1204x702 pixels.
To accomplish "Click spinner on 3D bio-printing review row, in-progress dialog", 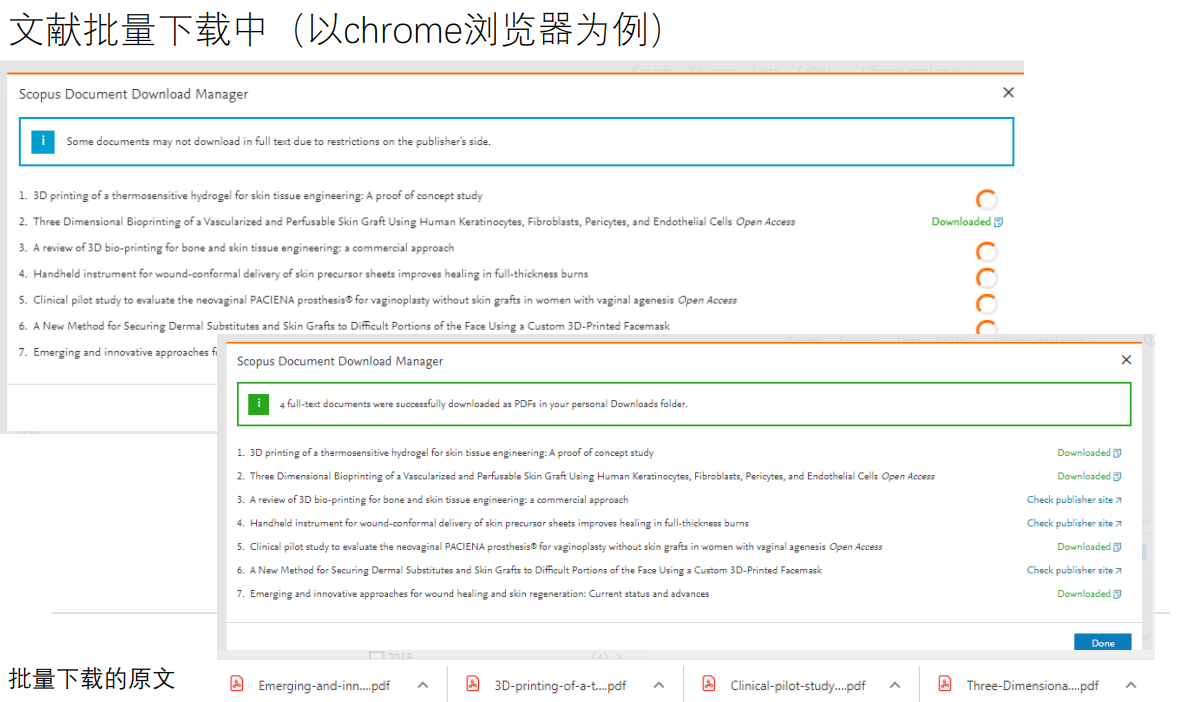I will click(986, 251).
